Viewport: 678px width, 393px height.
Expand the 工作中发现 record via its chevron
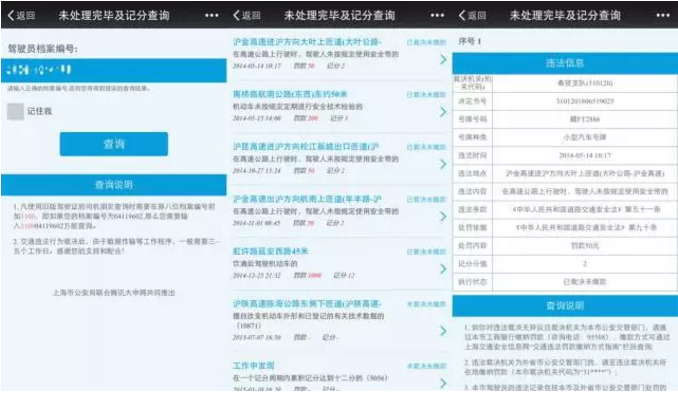pos(443,383)
